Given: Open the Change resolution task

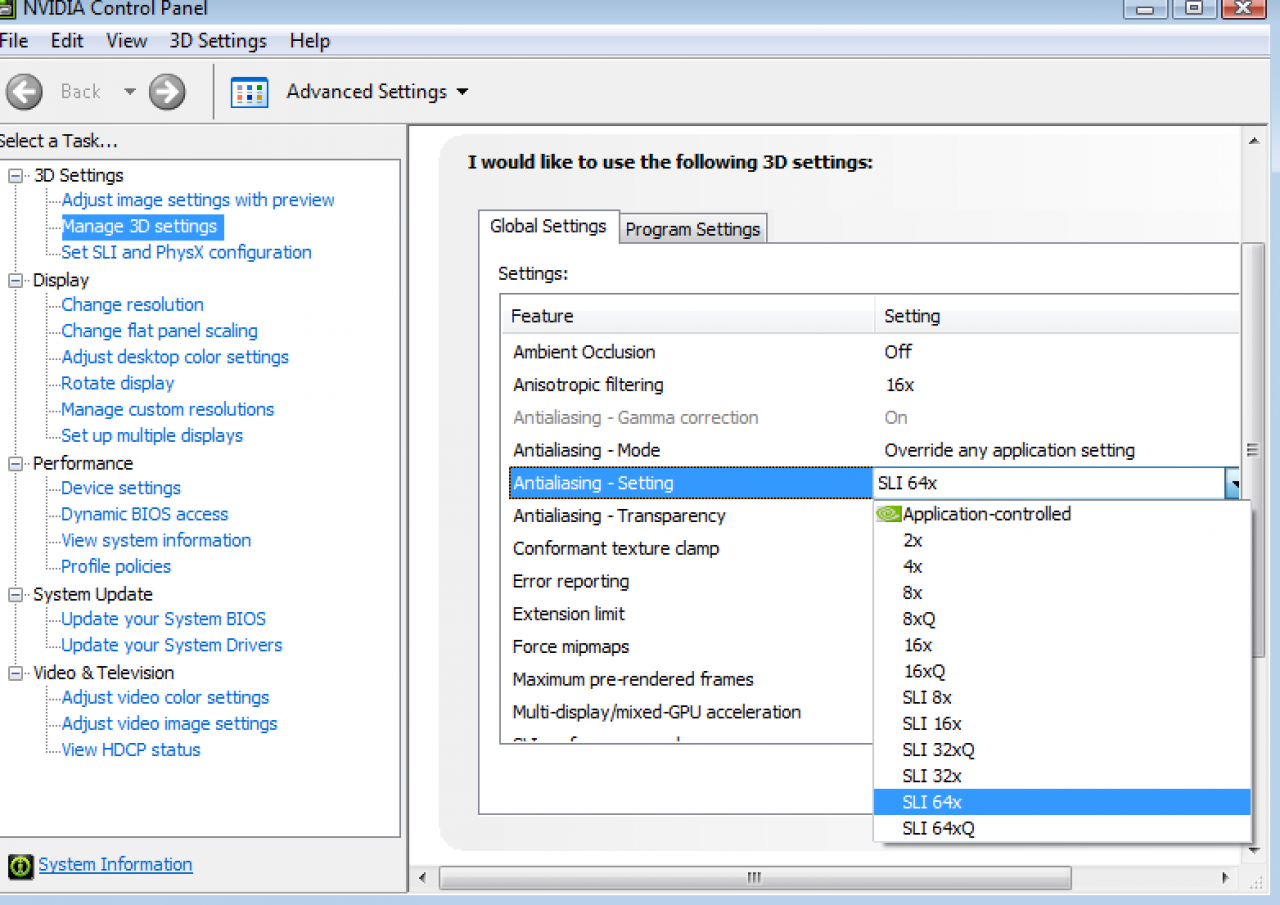Looking at the screenshot, I should coord(132,305).
